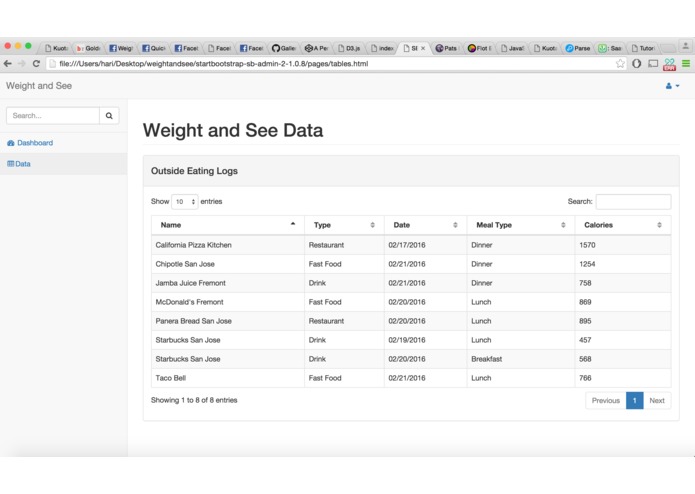Viewport: 695px width, 494px height.
Task: Sort table by Type column
Action: click(344, 225)
